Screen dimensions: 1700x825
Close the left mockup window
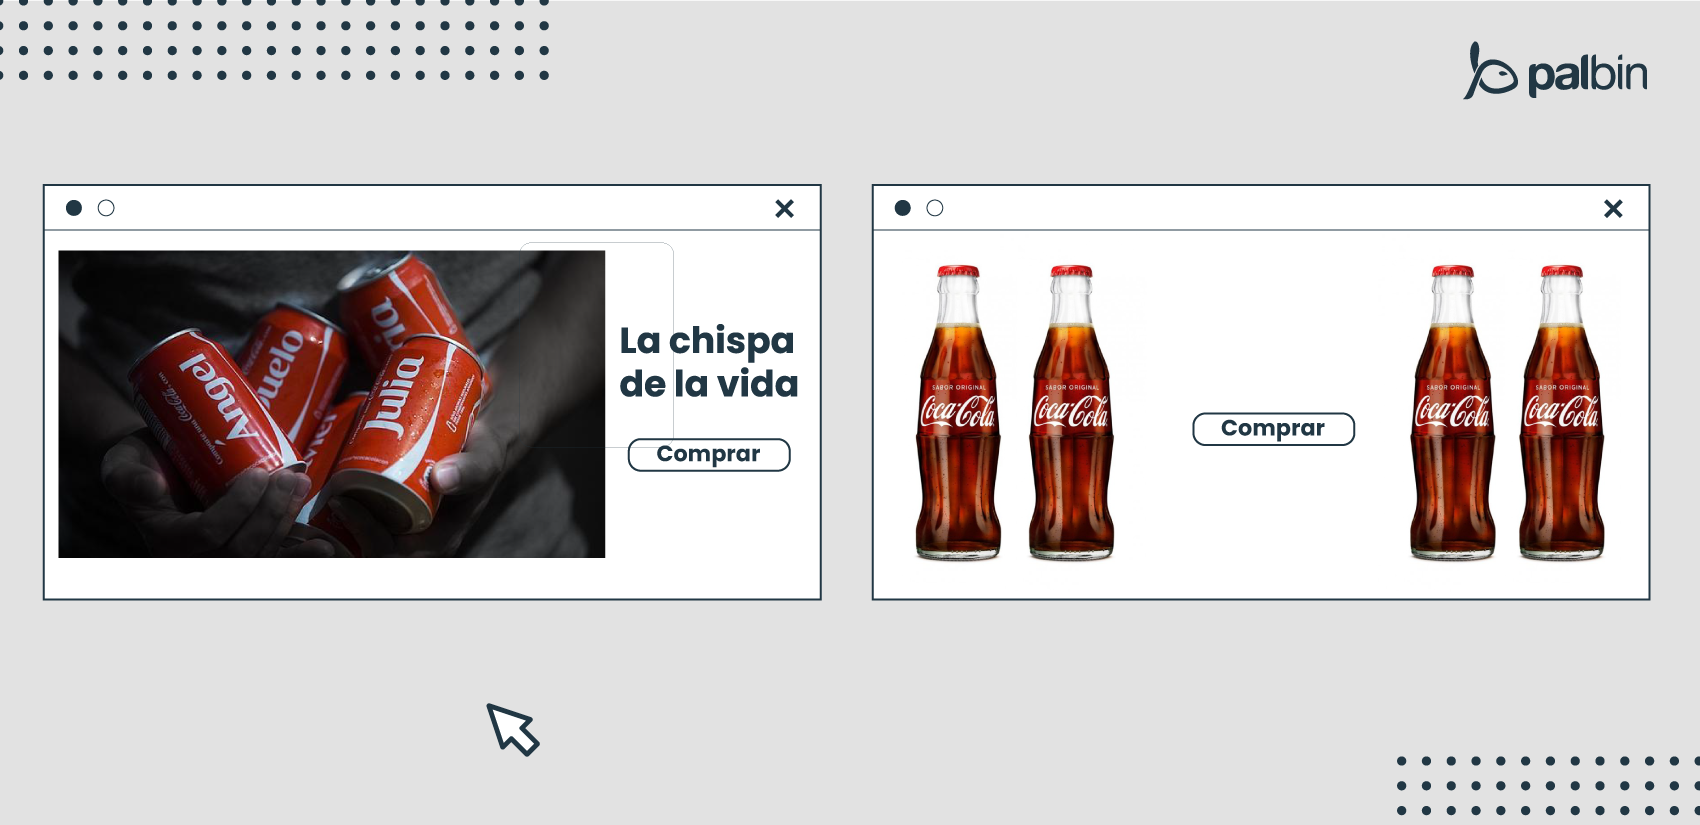pos(785,208)
